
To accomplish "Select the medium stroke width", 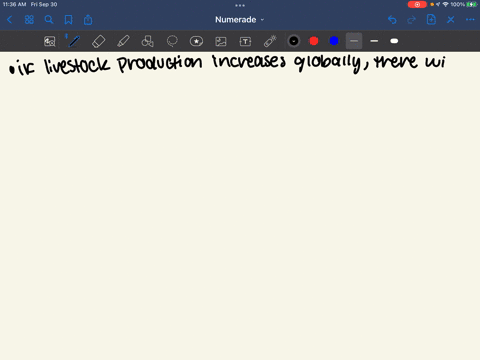I will 374,41.
